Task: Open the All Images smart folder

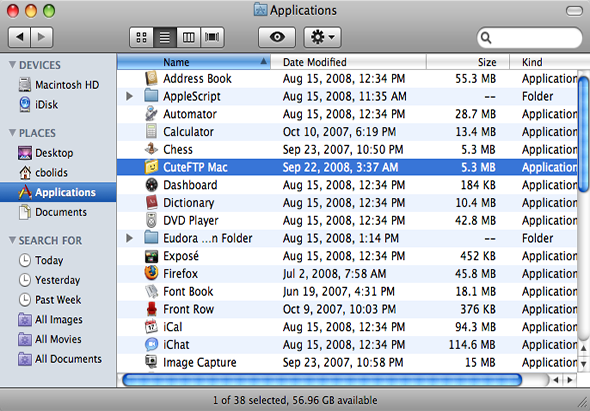Action: (58, 320)
